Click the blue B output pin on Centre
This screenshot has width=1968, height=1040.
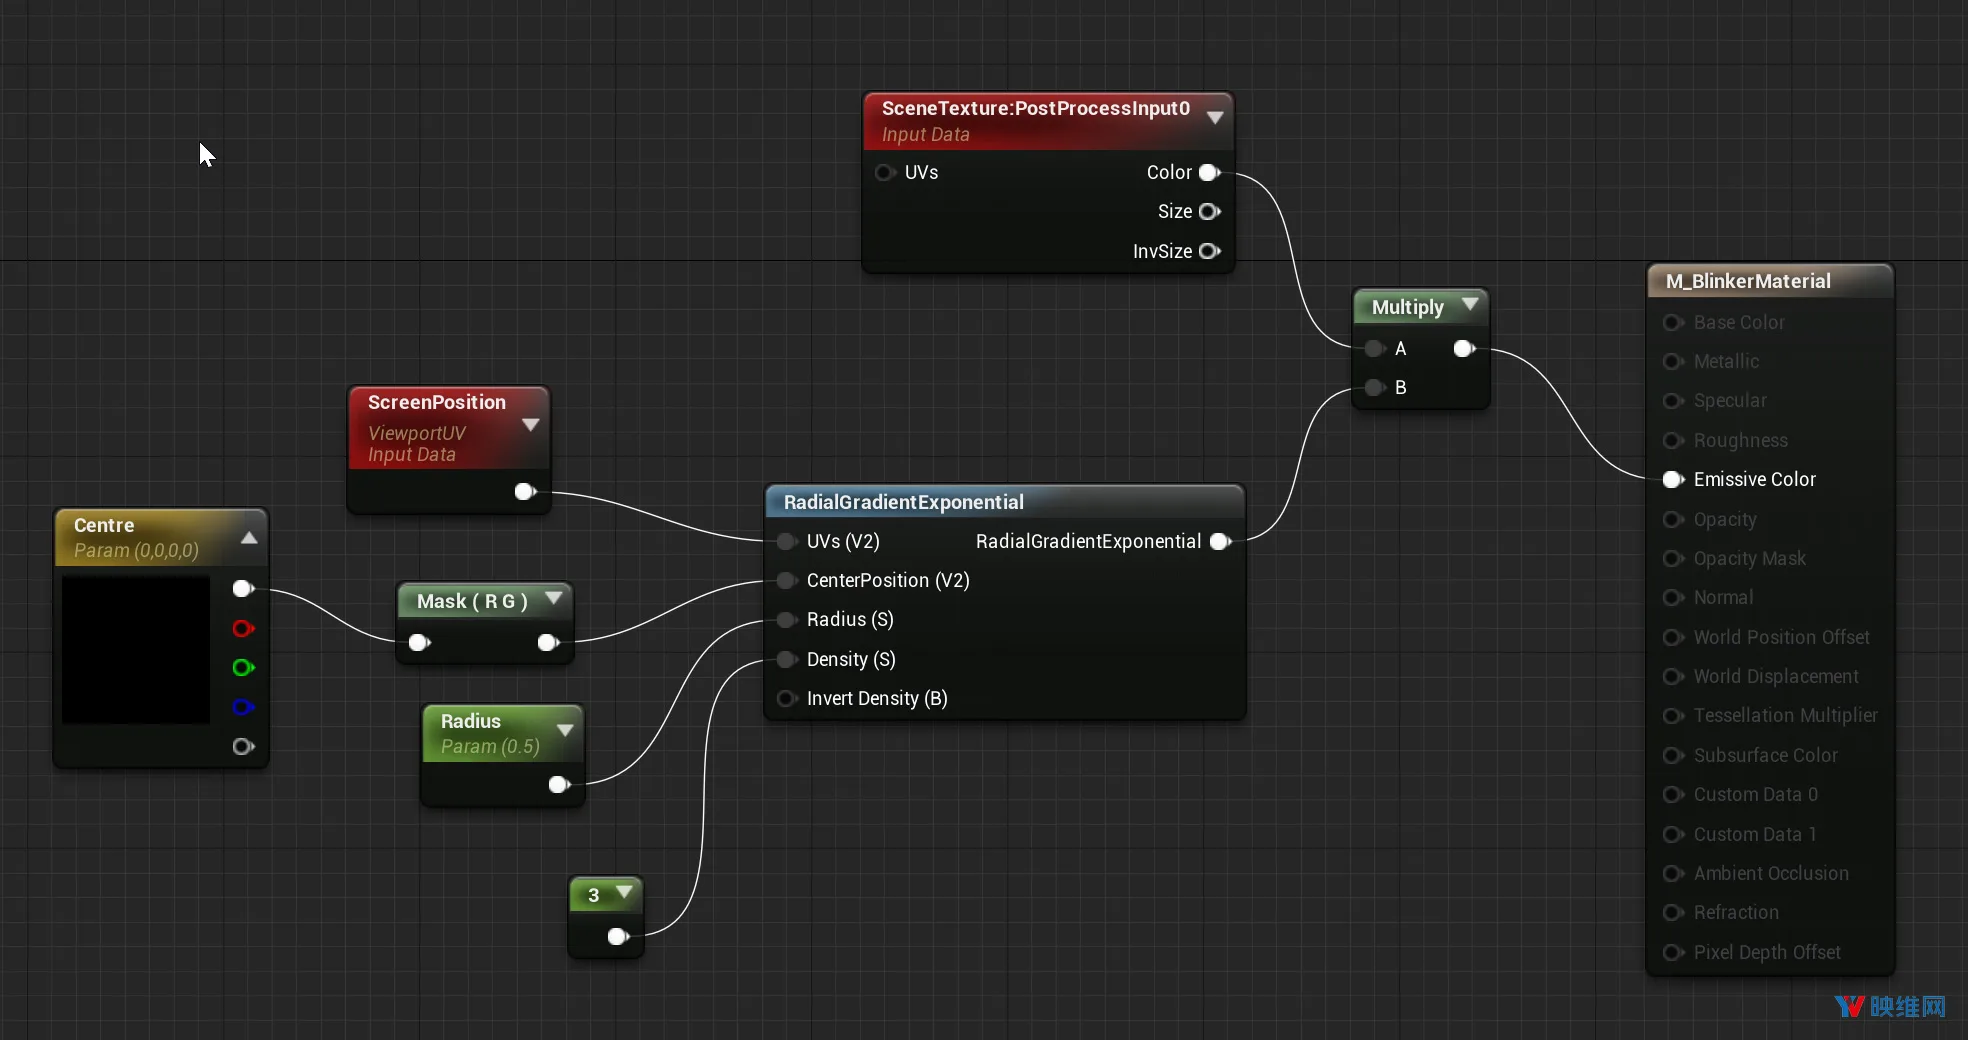coord(243,707)
